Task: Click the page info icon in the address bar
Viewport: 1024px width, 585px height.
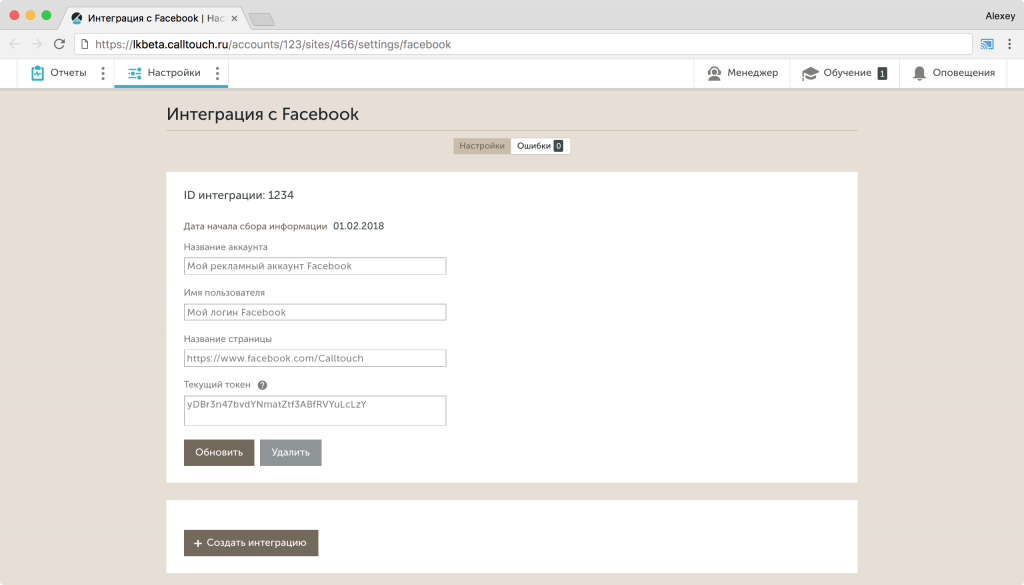Action: pos(84,44)
